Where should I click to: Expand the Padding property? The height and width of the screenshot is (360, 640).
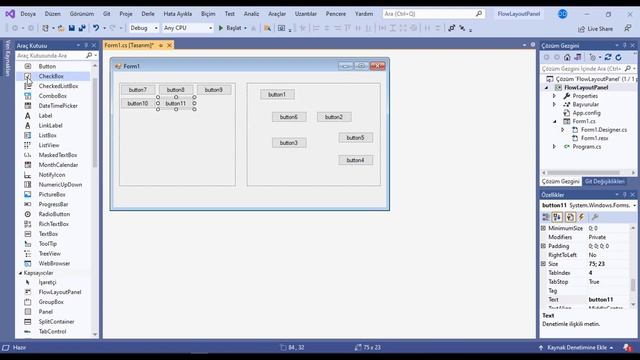(x=543, y=246)
